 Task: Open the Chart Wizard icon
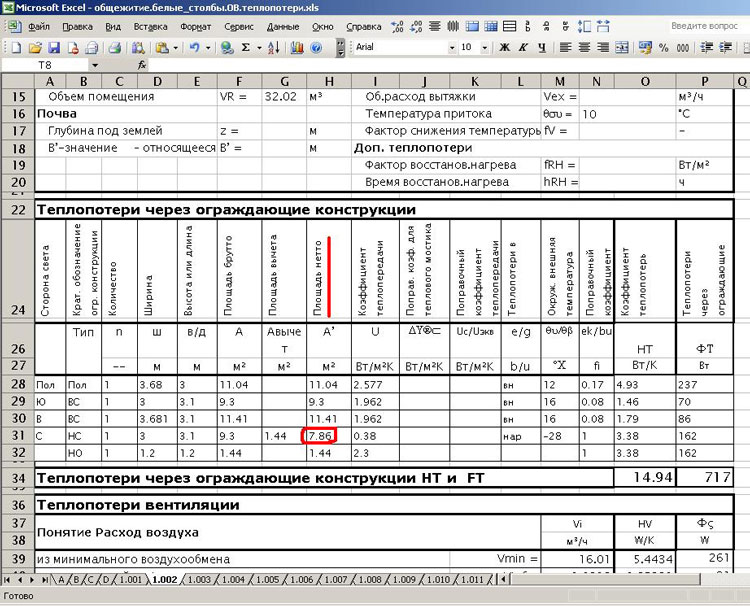(x=298, y=47)
